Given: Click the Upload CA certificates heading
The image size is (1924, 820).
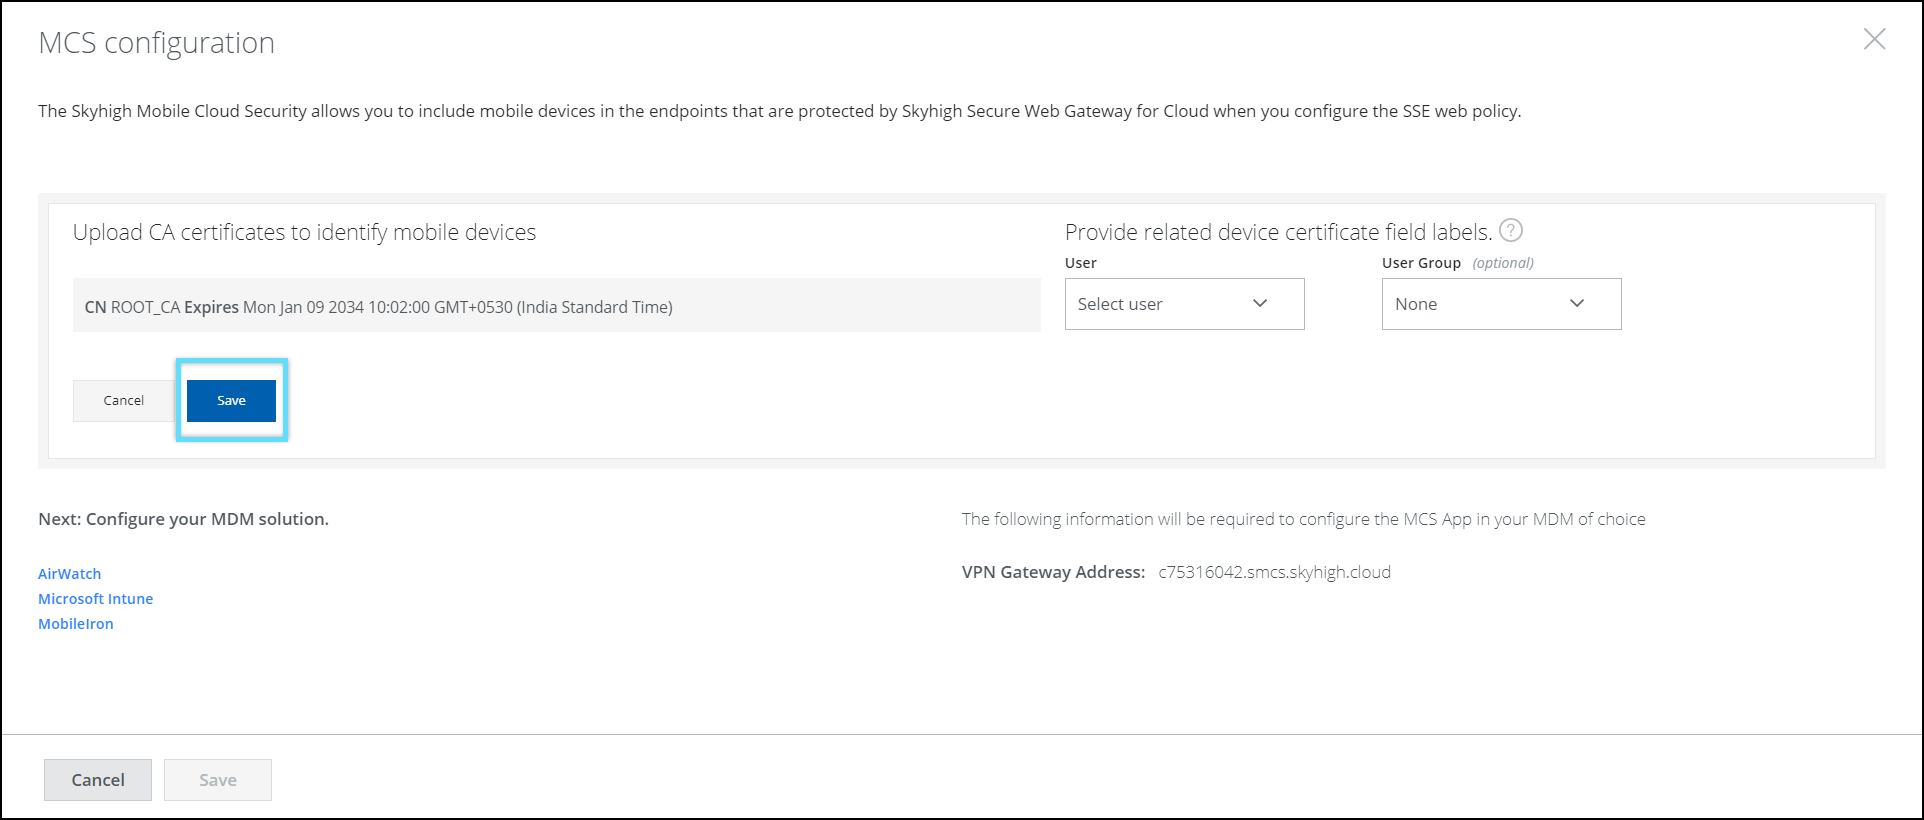Looking at the screenshot, I should point(304,232).
